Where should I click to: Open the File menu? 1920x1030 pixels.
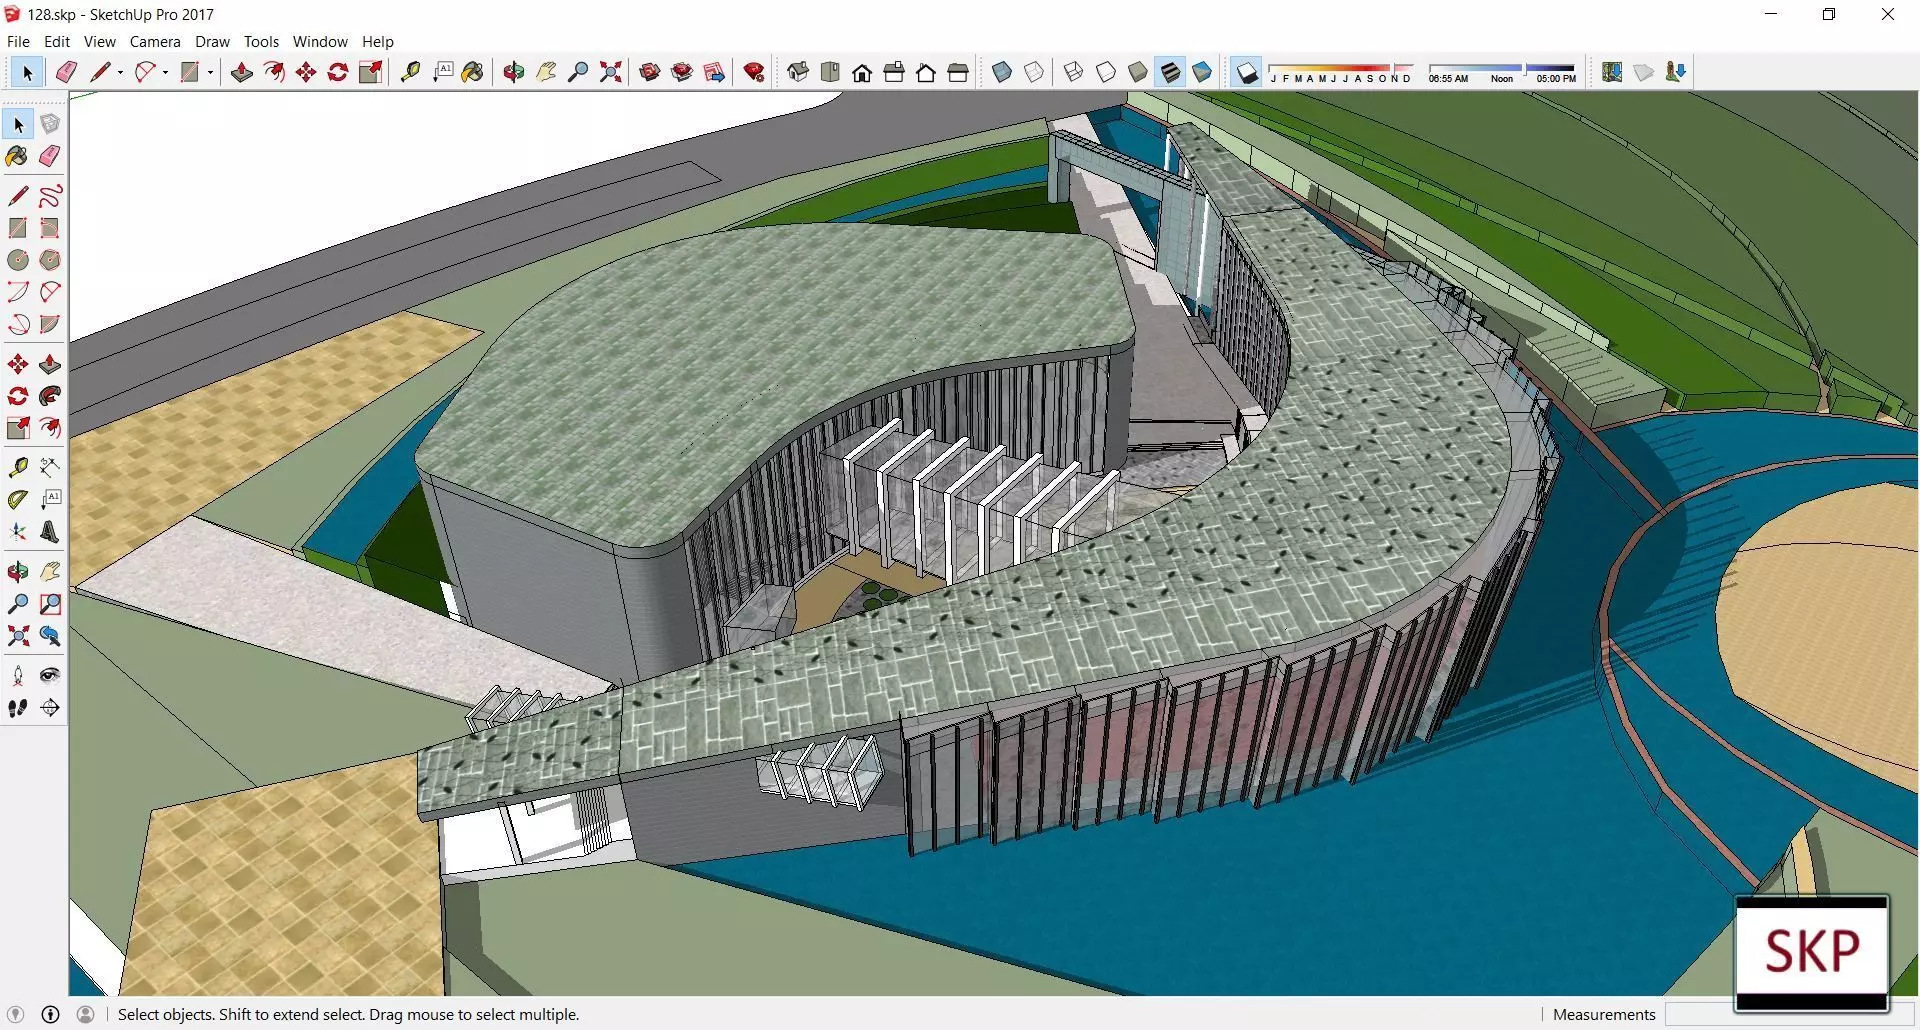click(18, 41)
